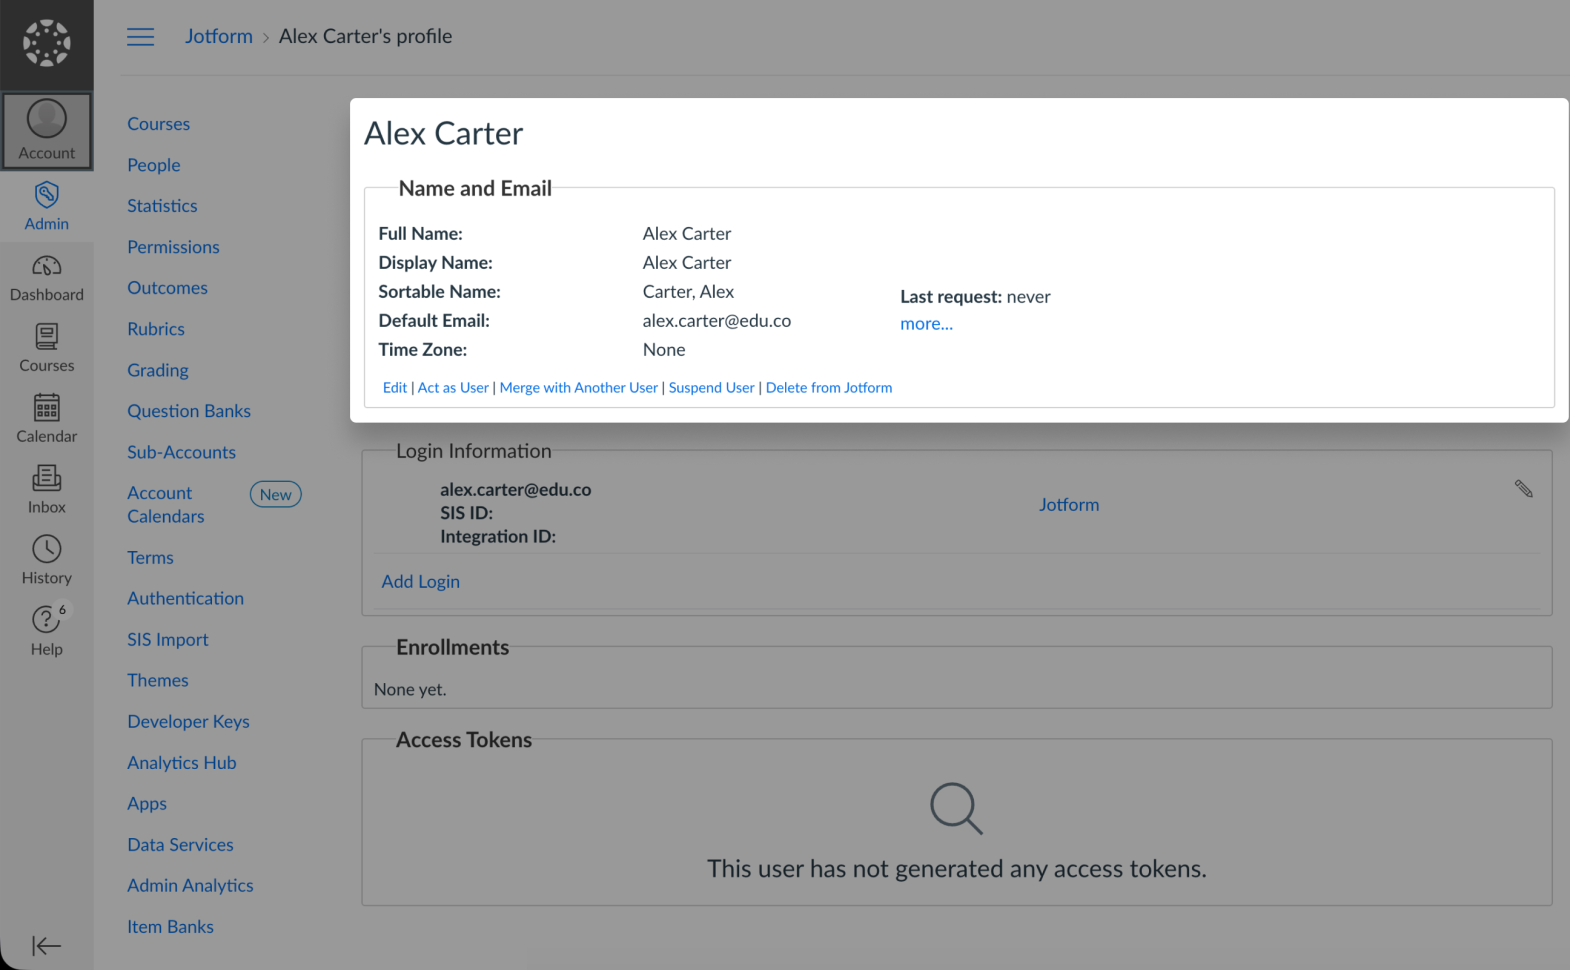The width and height of the screenshot is (1570, 970).
Task: Open Analytics Hub menu item
Action: click(x=182, y=763)
